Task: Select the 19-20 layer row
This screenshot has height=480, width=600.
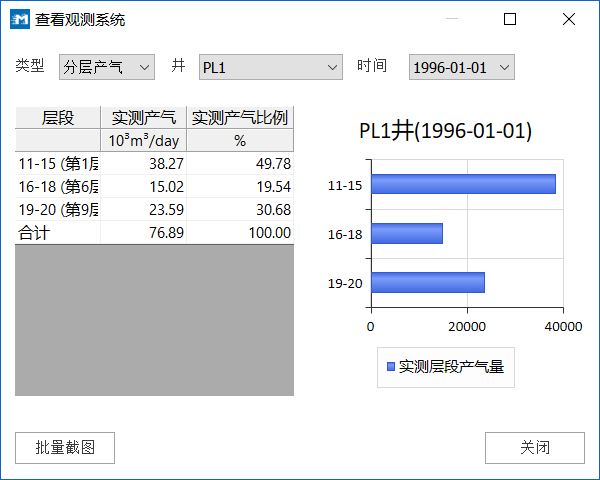Action: (58, 209)
